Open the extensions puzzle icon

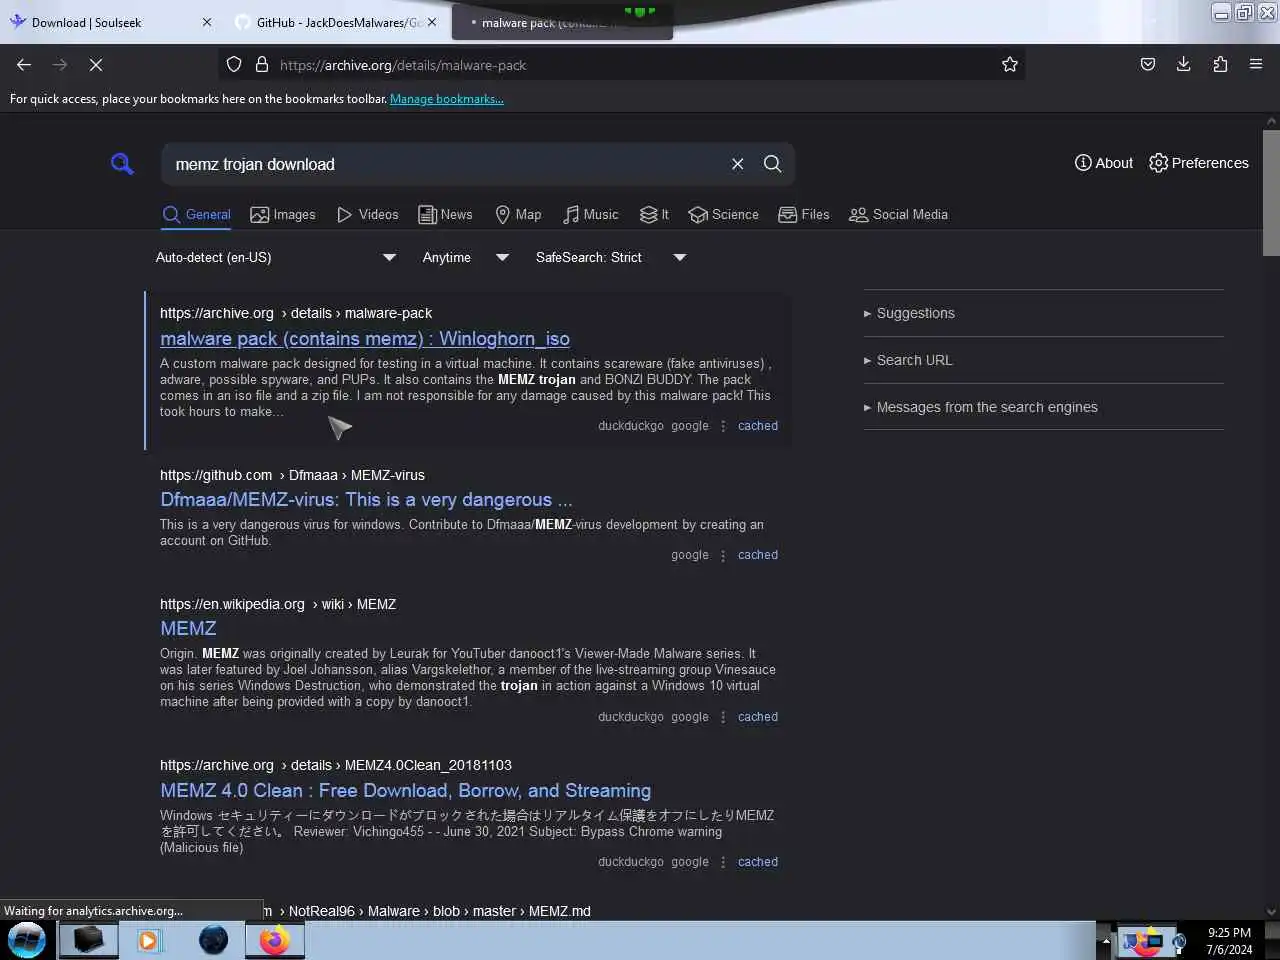[x=1220, y=64]
